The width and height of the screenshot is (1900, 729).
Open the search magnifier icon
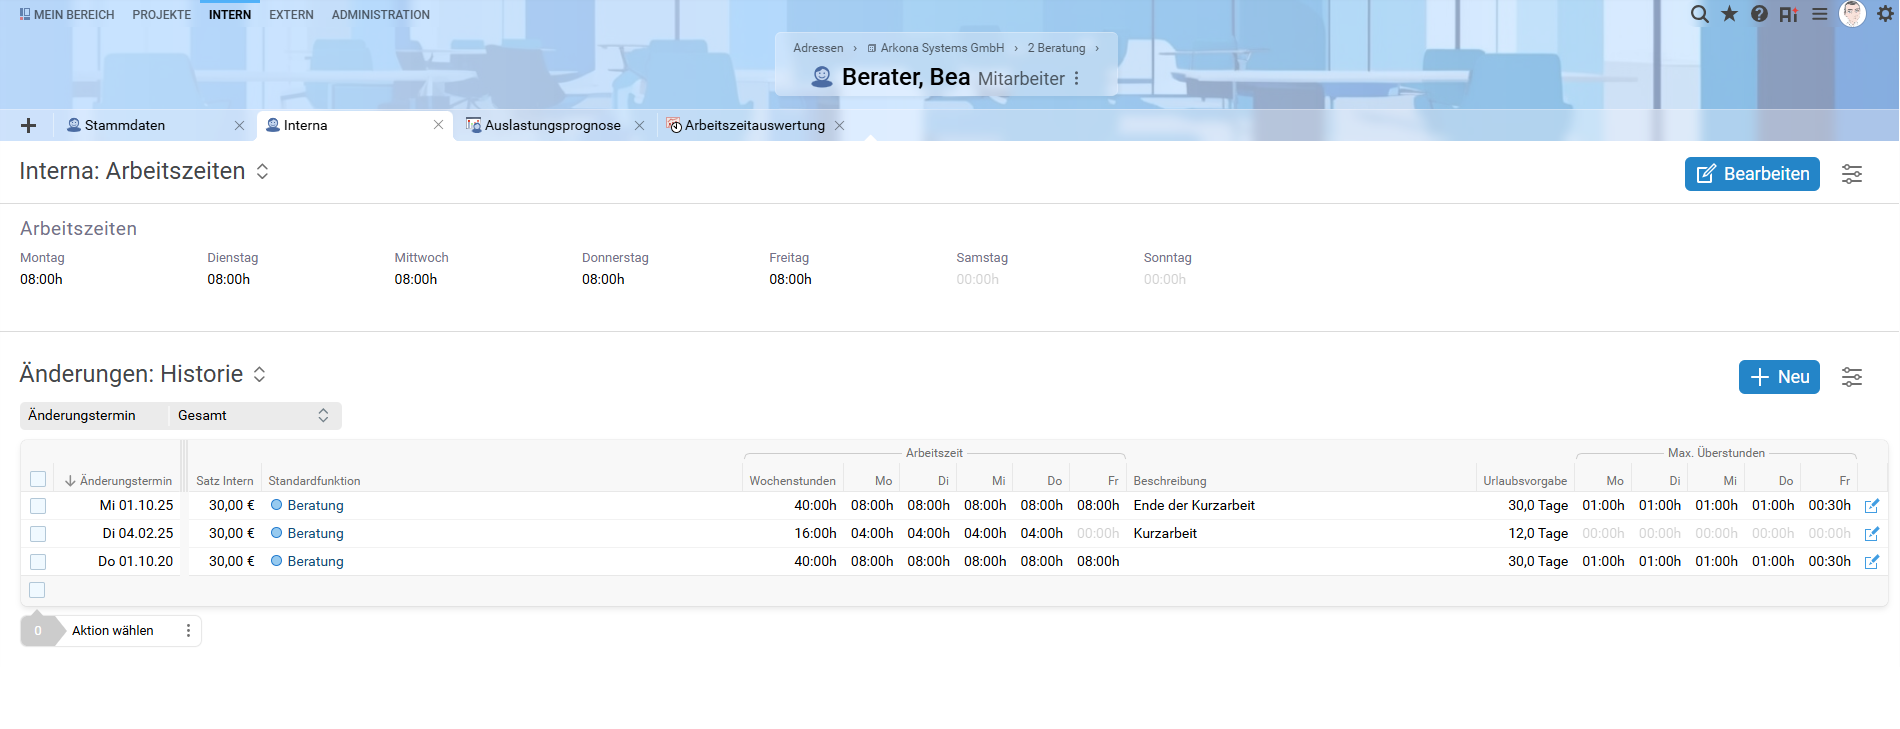coord(1699,14)
